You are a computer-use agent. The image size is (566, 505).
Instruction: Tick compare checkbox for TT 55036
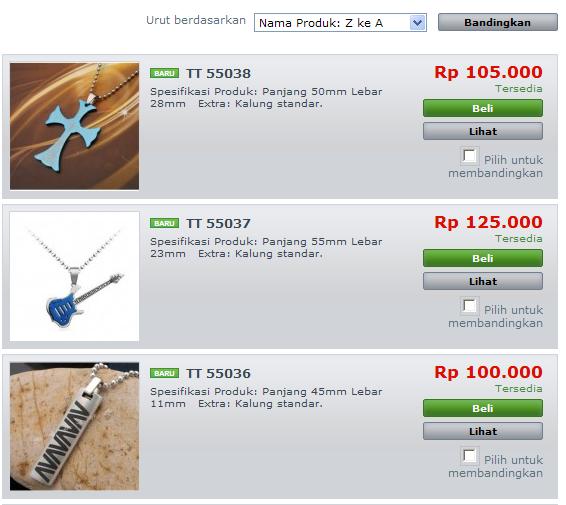click(469, 456)
